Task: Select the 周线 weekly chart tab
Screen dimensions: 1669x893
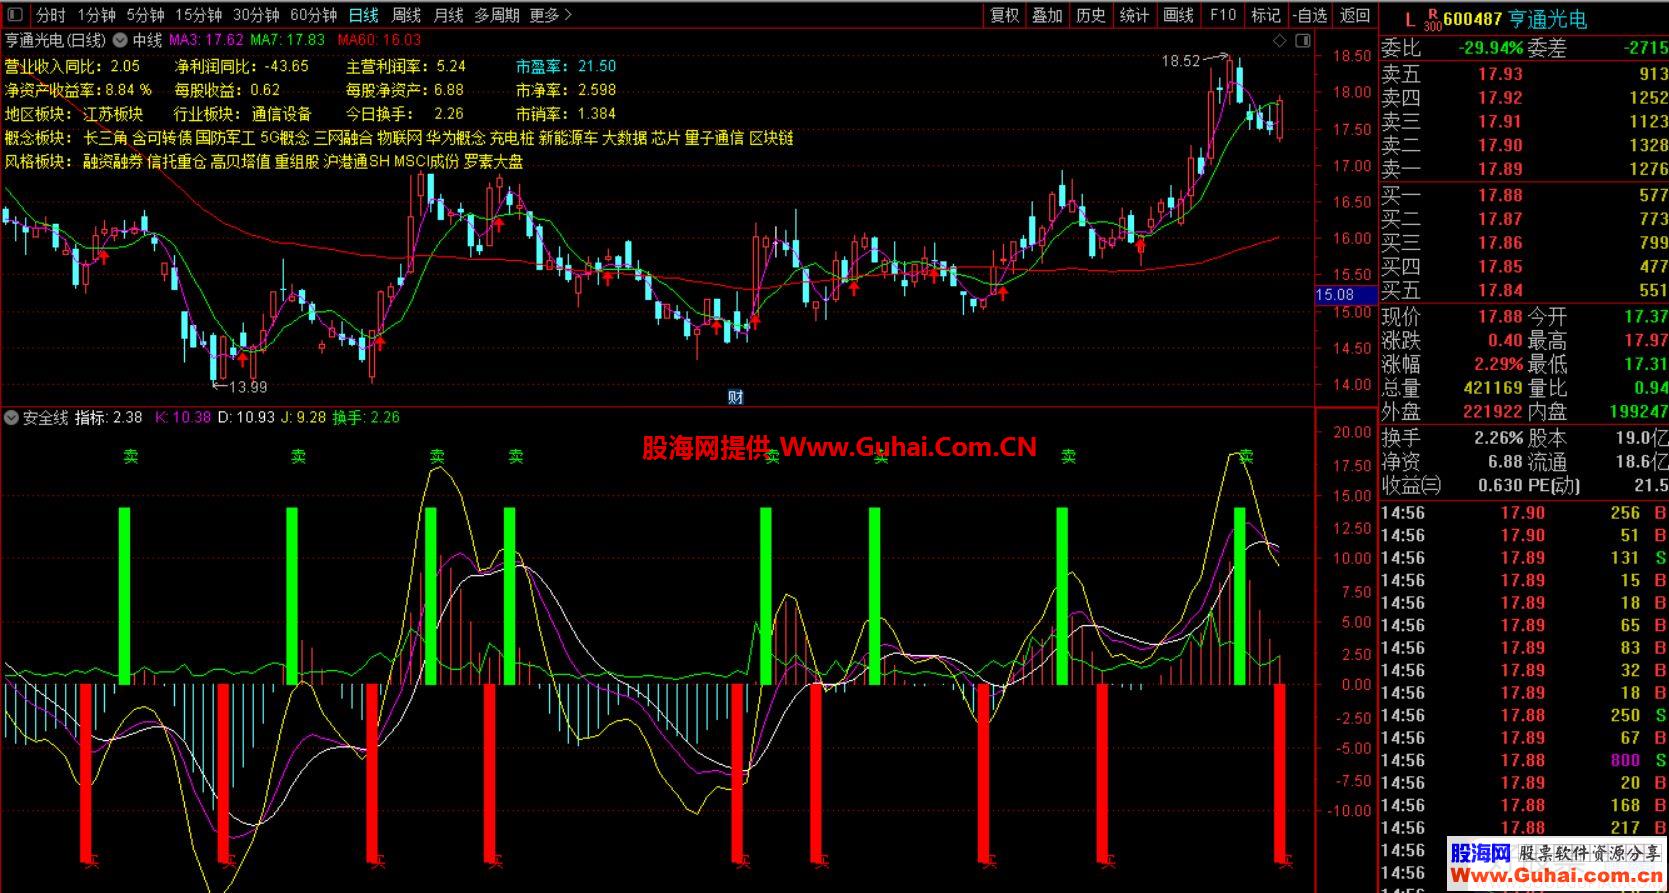Action: click(x=406, y=15)
